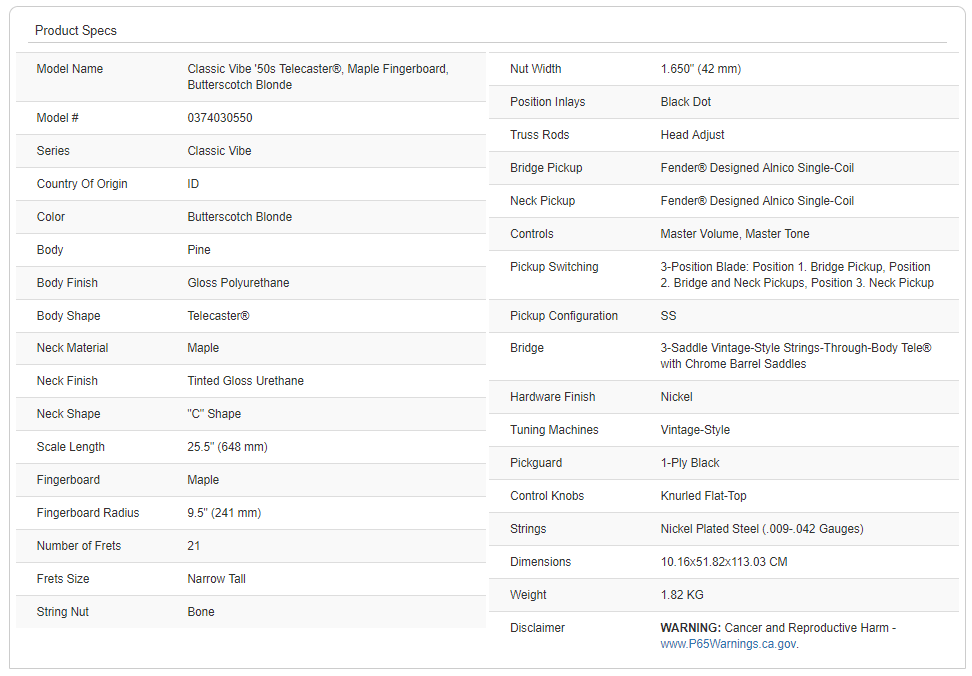Select the Narrow Tall frets size

[216, 579]
